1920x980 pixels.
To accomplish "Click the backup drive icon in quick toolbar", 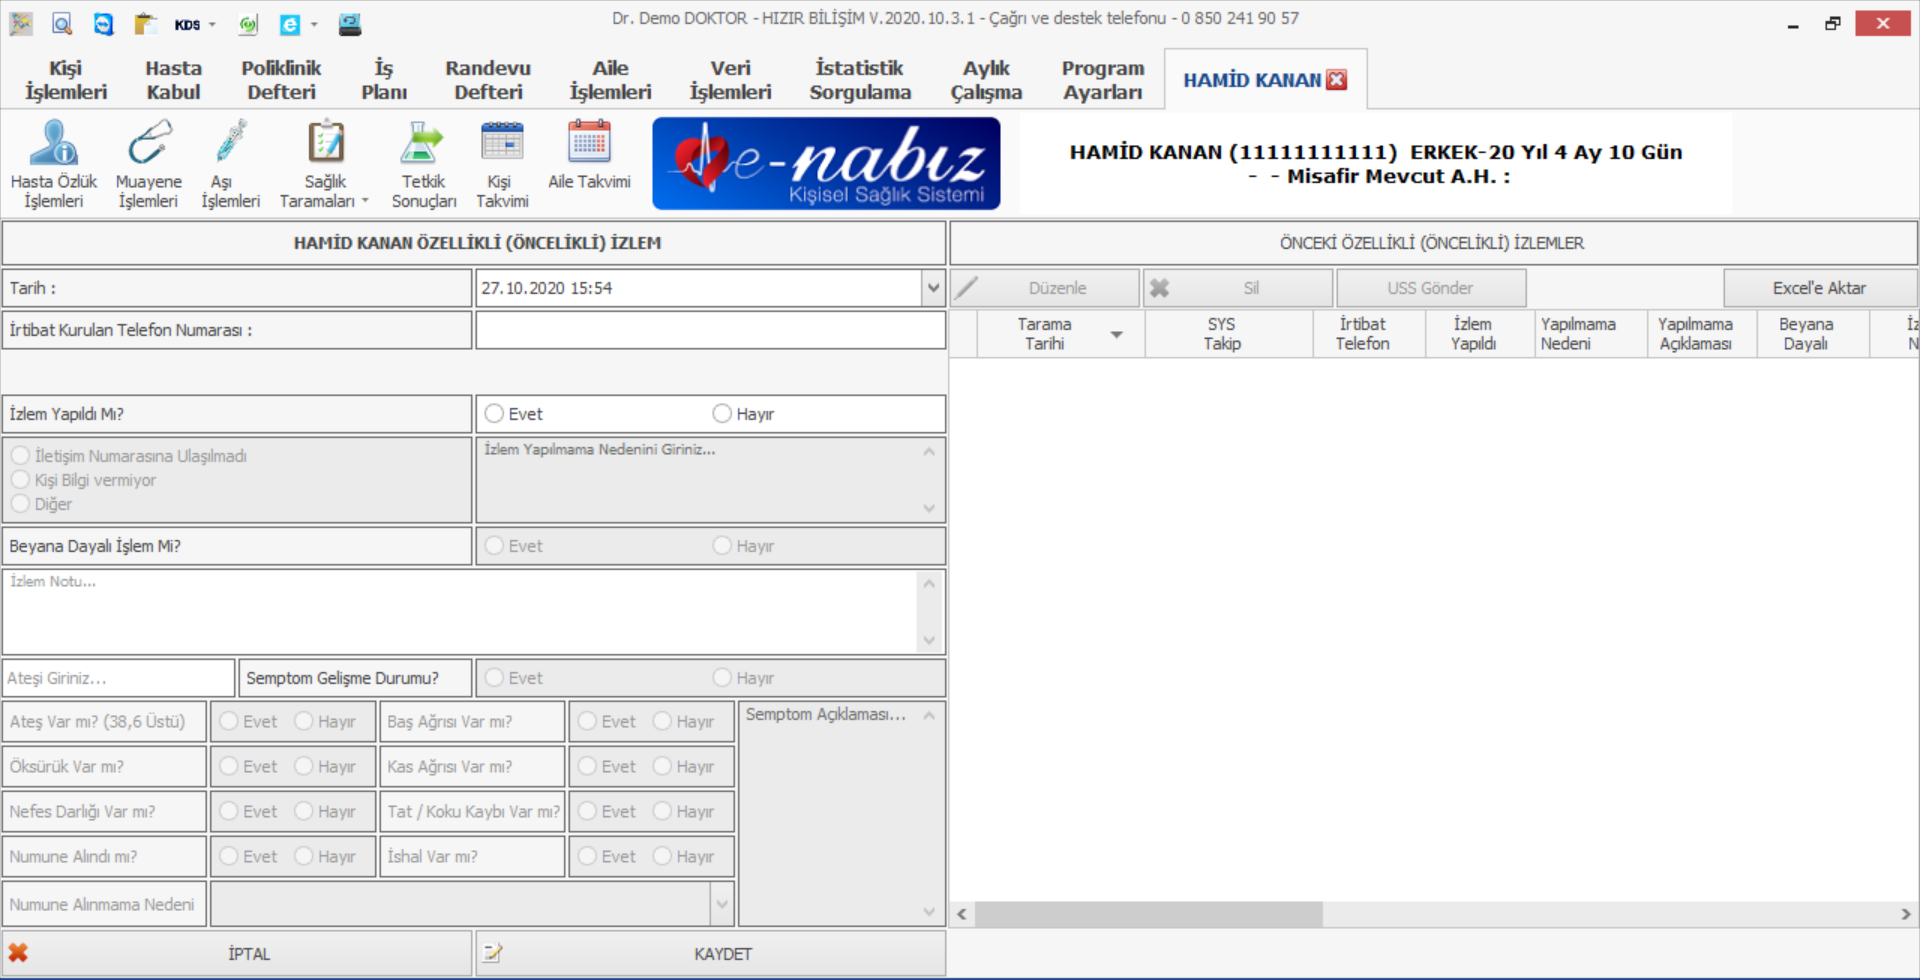I will [350, 24].
